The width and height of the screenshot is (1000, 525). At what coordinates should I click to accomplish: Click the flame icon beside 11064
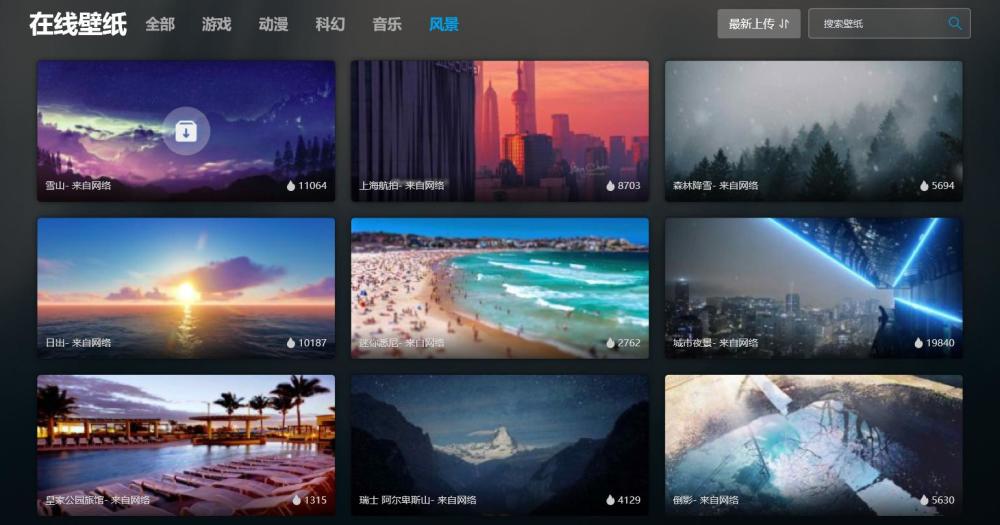coord(291,186)
